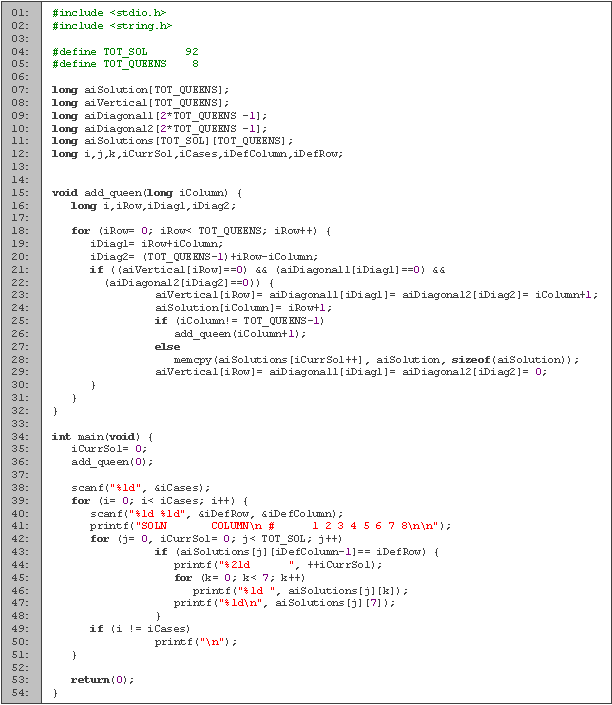Click 'long aiVertical[TOT_QUEENS];' declaration

point(140,103)
